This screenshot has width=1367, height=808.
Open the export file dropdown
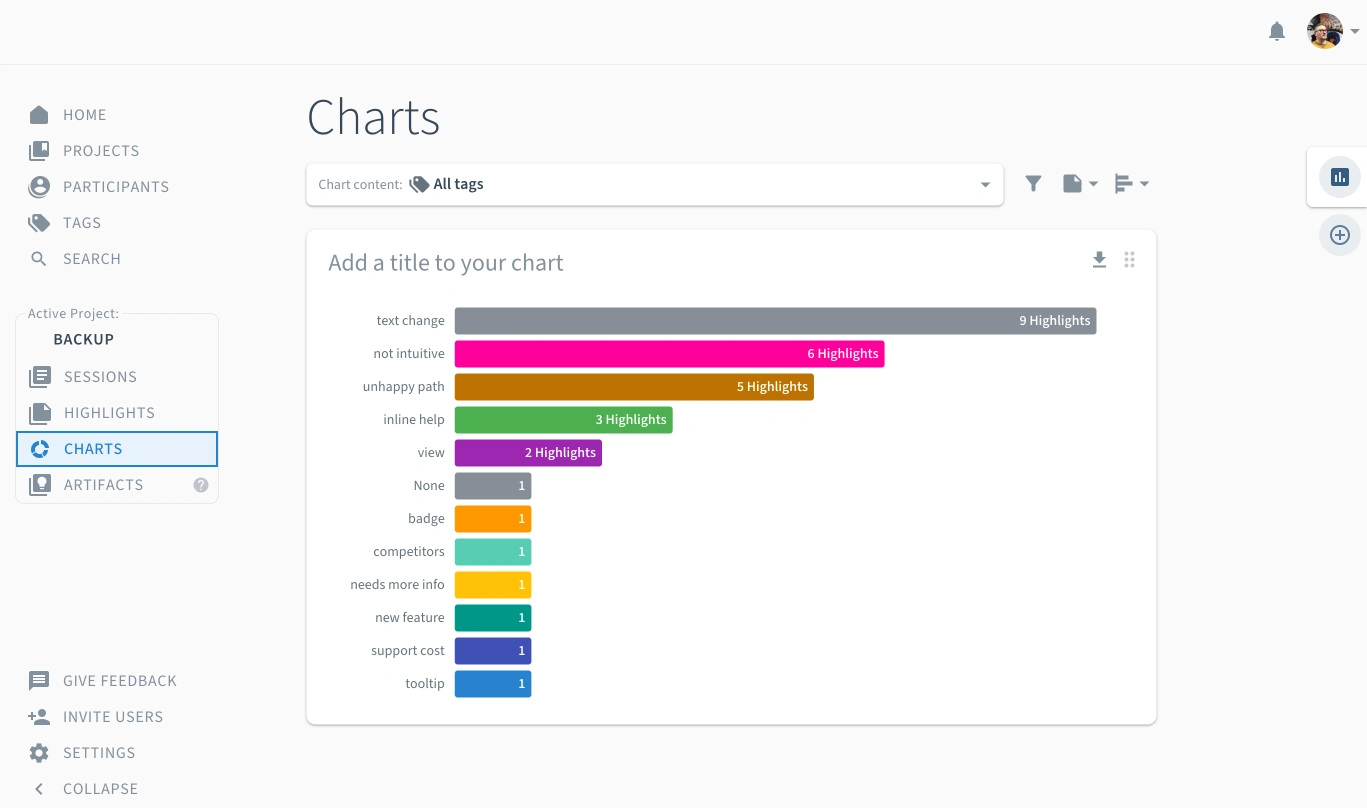click(x=1080, y=184)
